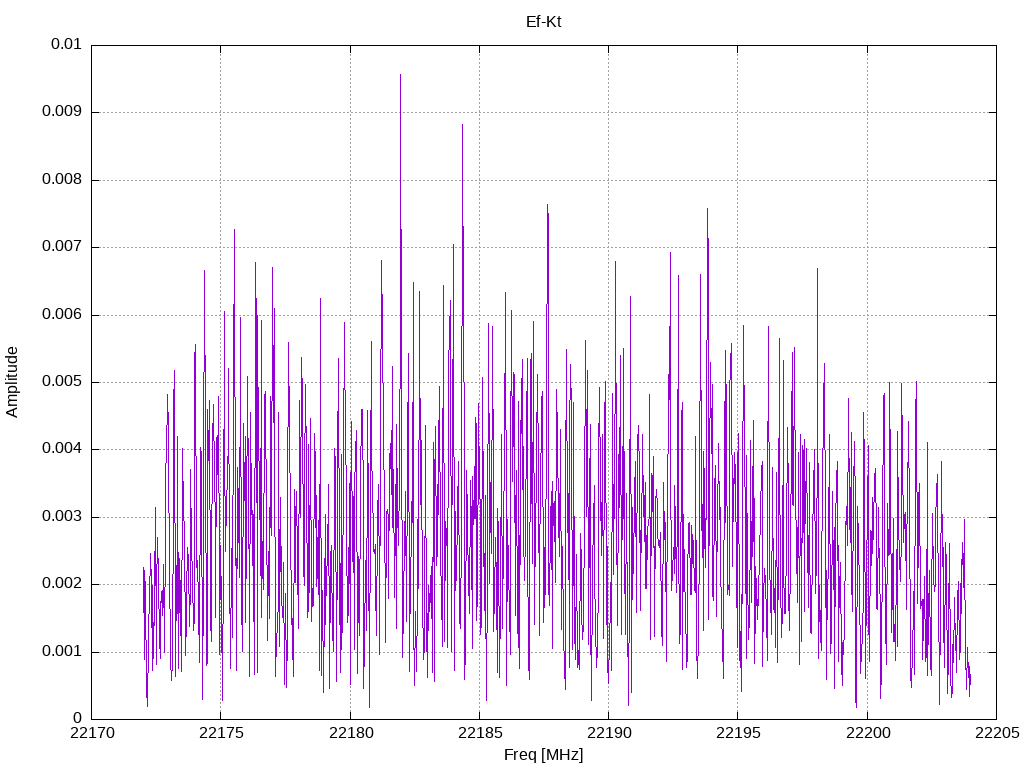Click the 'Amplitude' y-axis label

coord(12,382)
